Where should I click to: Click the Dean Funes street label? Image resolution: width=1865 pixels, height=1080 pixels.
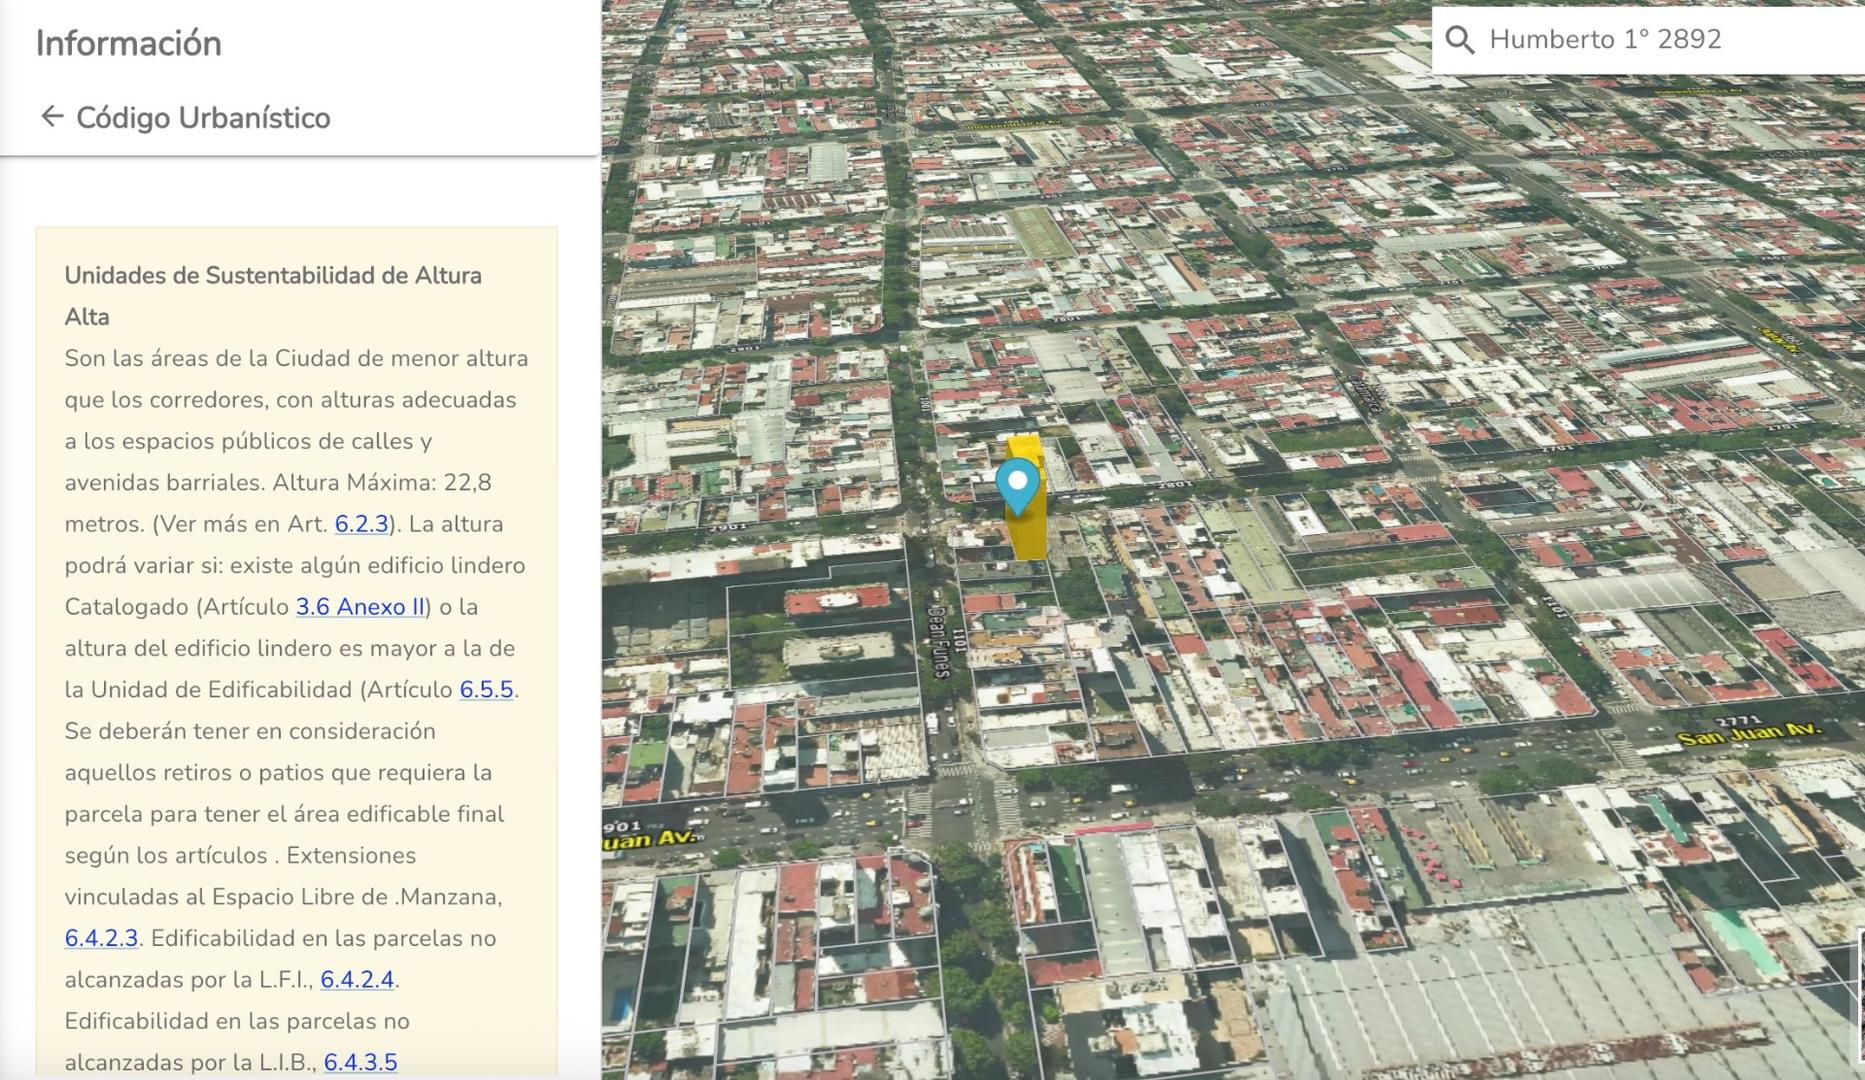click(940, 640)
